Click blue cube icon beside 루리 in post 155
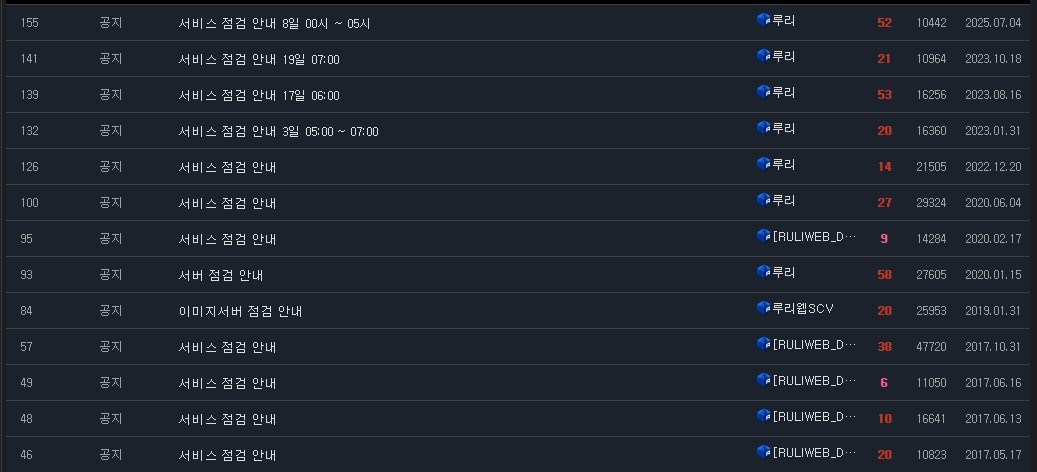Image resolution: width=1037 pixels, height=472 pixels. click(764, 20)
